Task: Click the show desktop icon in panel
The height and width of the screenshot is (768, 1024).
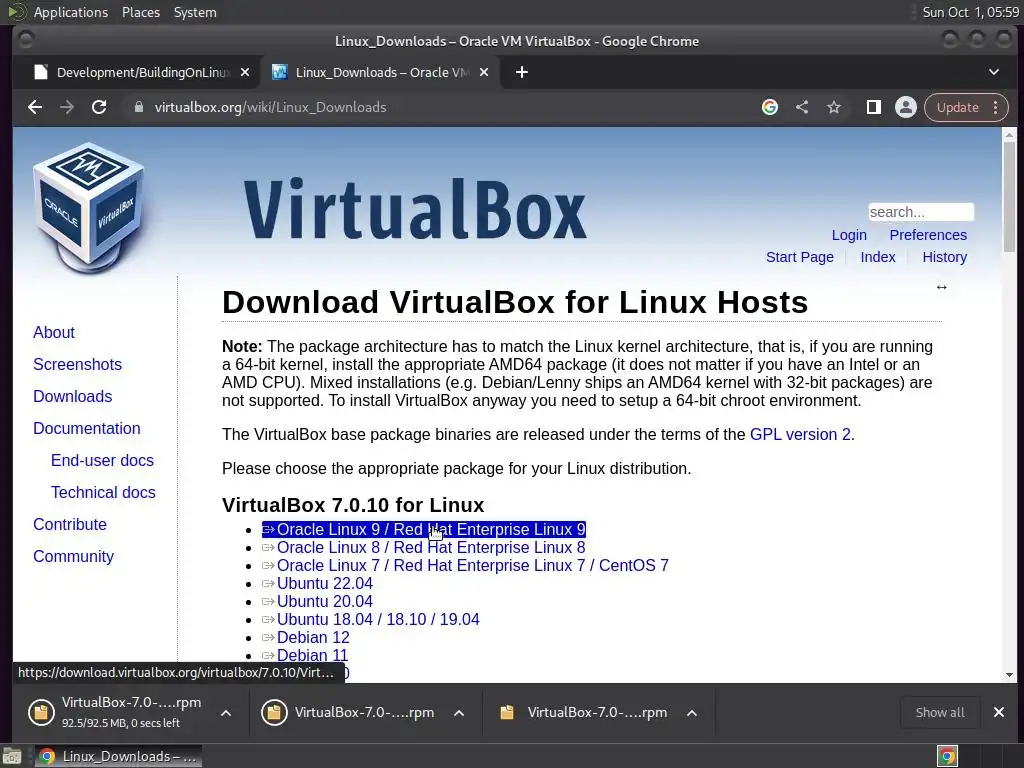Action: coord(12,757)
